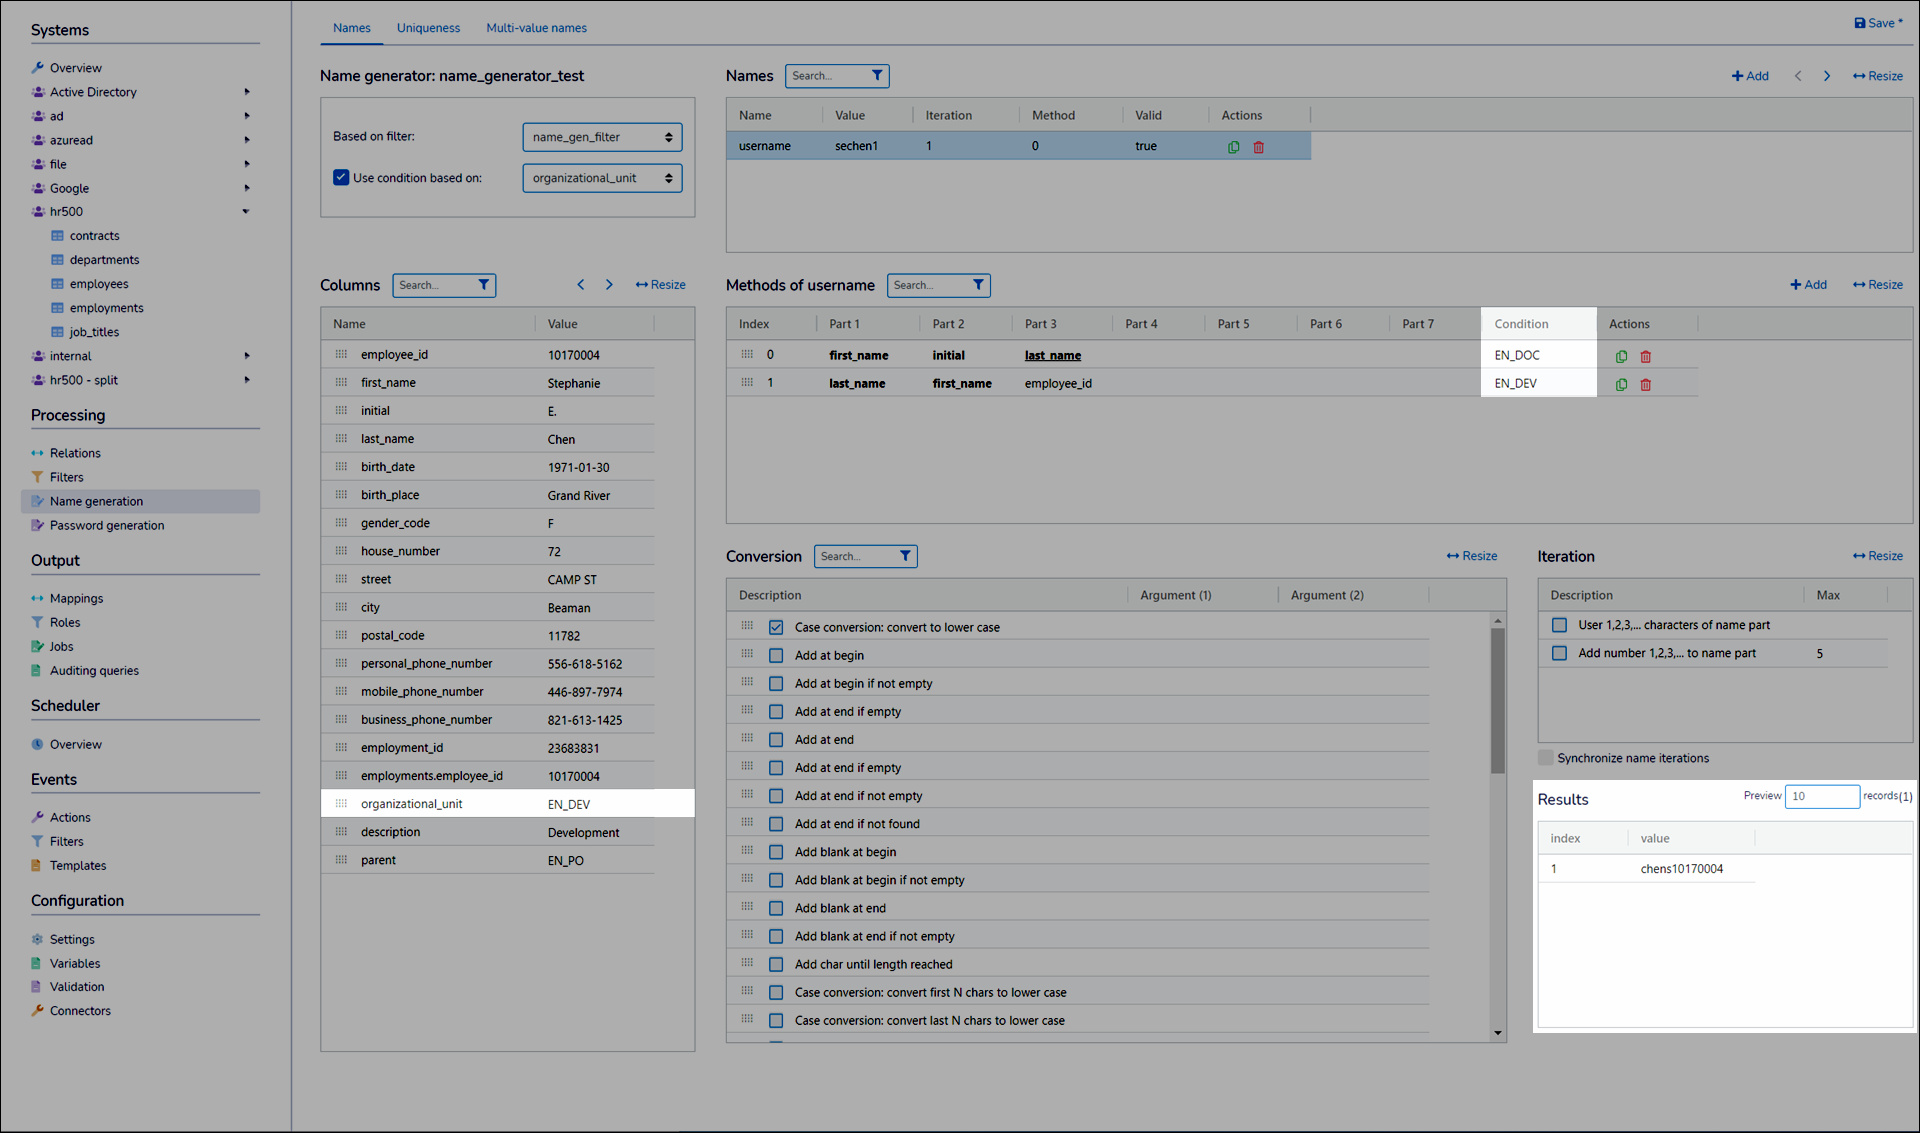Enable Add number 1,2,3 iteration
Image resolution: width=1920 pixels, height=1133 pixels.
tap(1559, 653)
